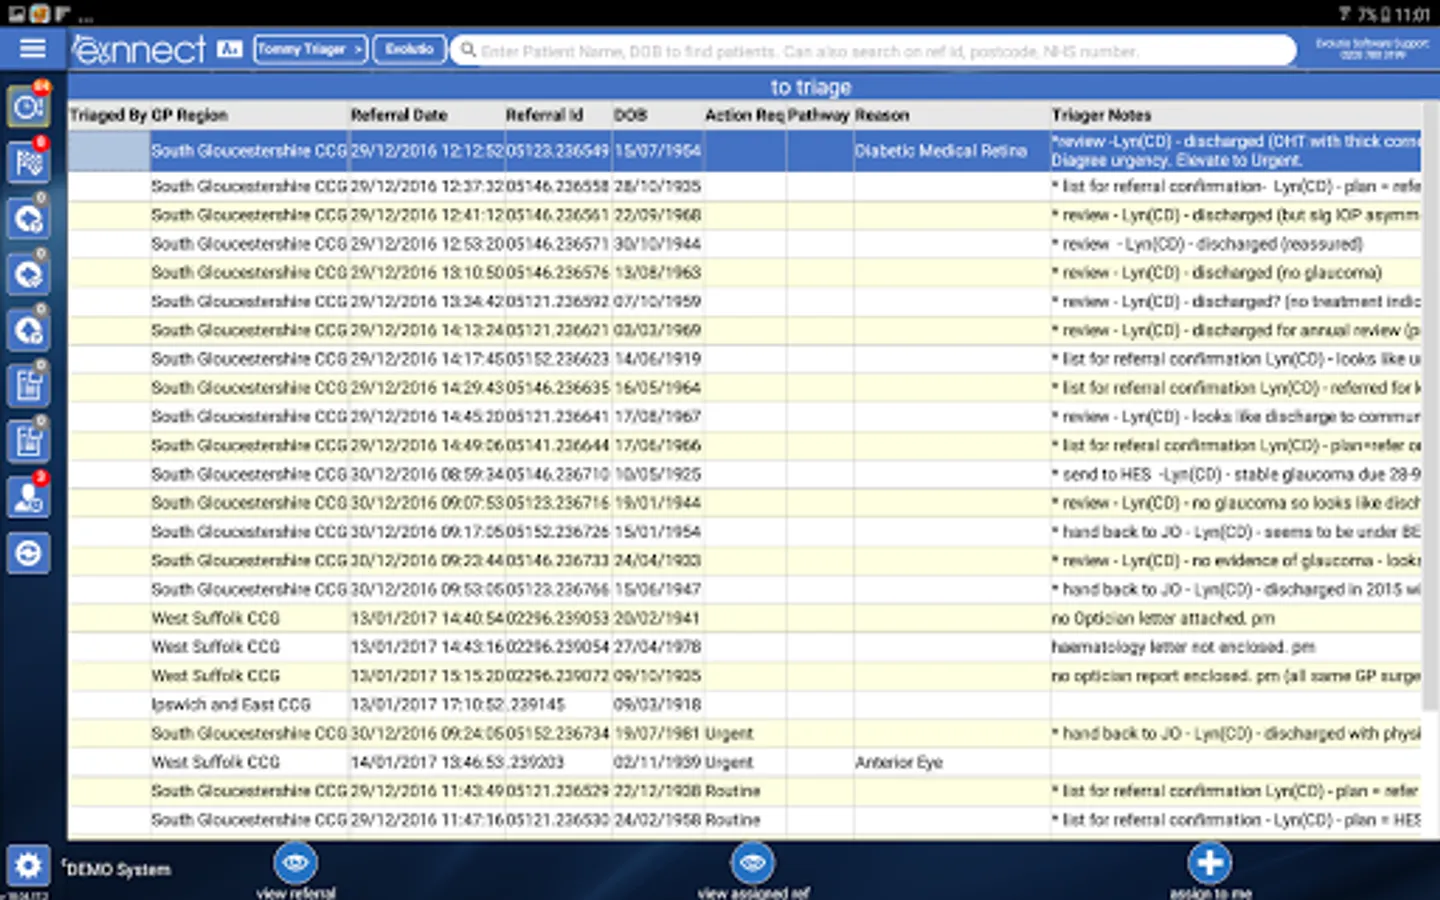Click the text size icon beside the logo
The height and width of the screenshot is (900, 1440).
click(x=229, y=49)
